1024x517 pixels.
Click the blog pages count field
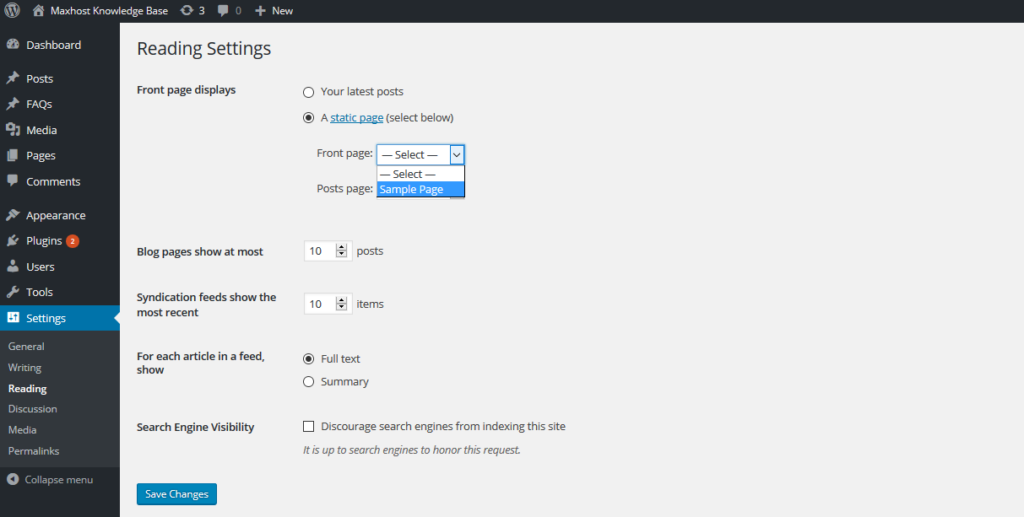[319, 251]
